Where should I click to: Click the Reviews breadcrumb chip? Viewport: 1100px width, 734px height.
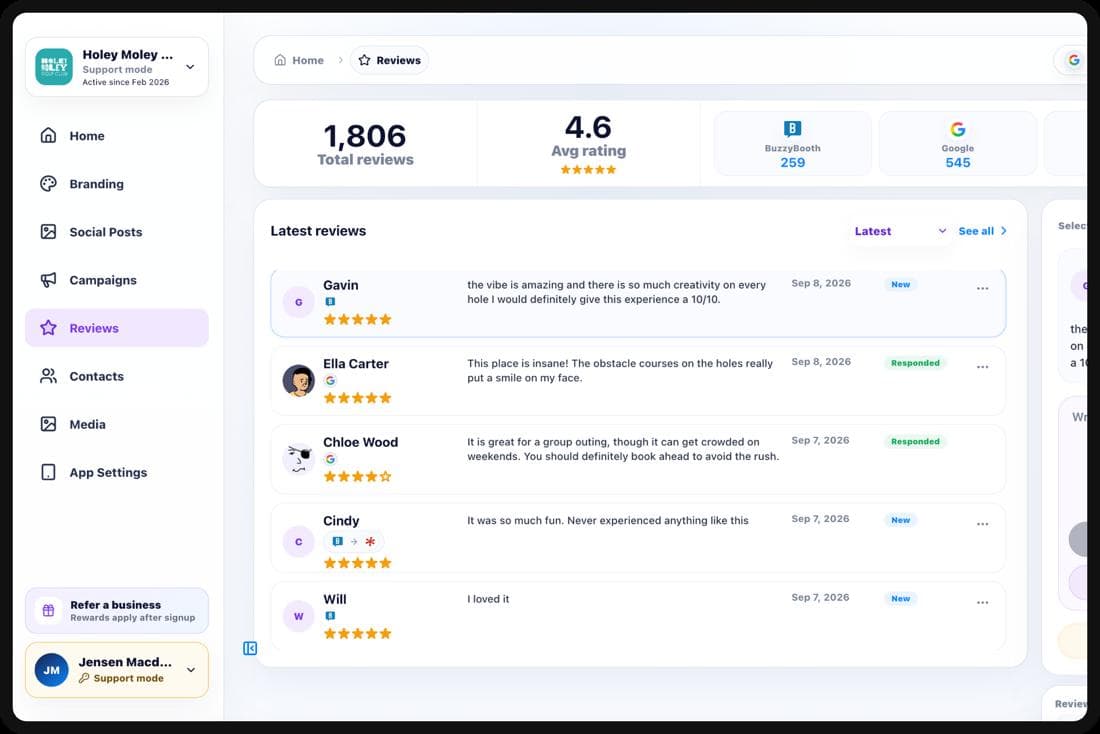pyautogui.click(x=389, y=60)
